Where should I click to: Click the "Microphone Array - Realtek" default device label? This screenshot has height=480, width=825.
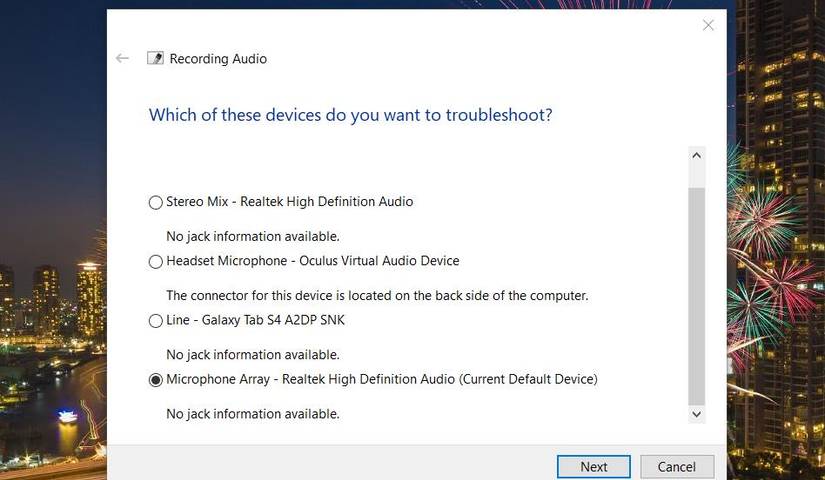click(381, 379)
